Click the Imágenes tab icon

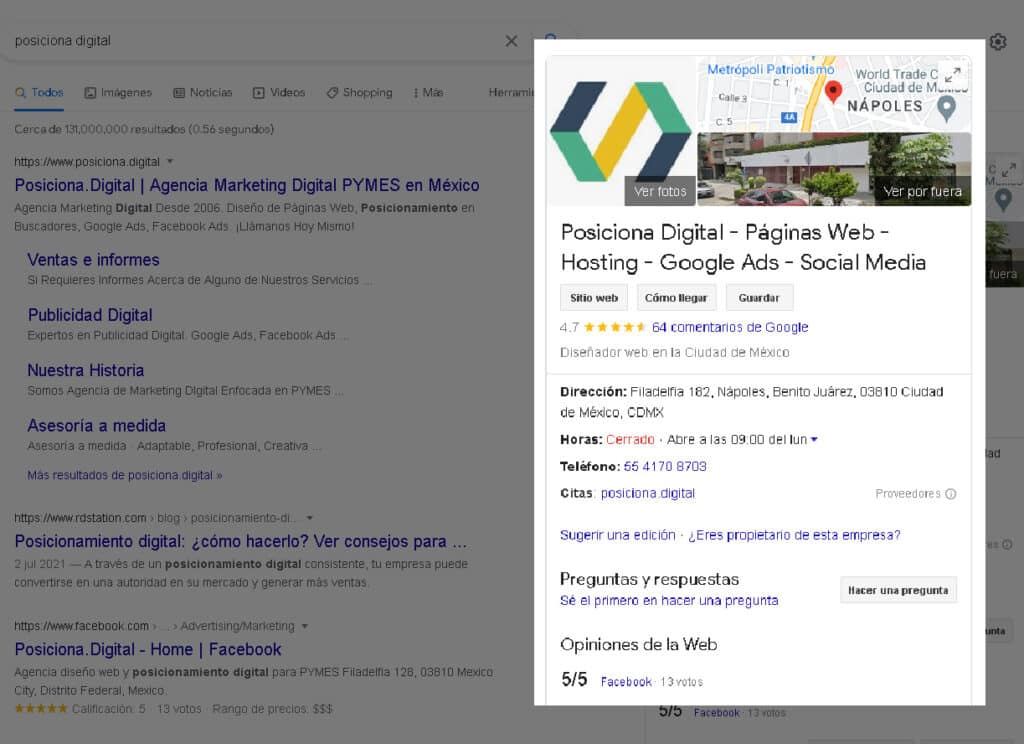[90, 93]
